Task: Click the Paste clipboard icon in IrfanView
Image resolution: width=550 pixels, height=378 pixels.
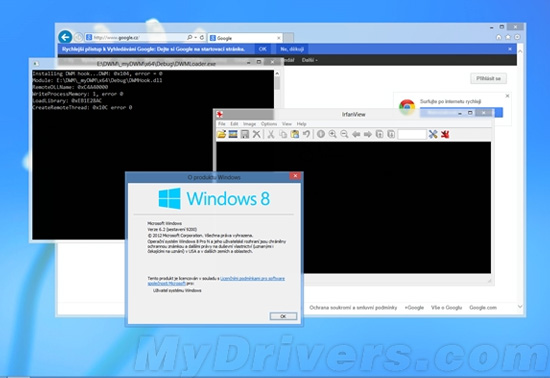Action: click(x=295, y=134)
